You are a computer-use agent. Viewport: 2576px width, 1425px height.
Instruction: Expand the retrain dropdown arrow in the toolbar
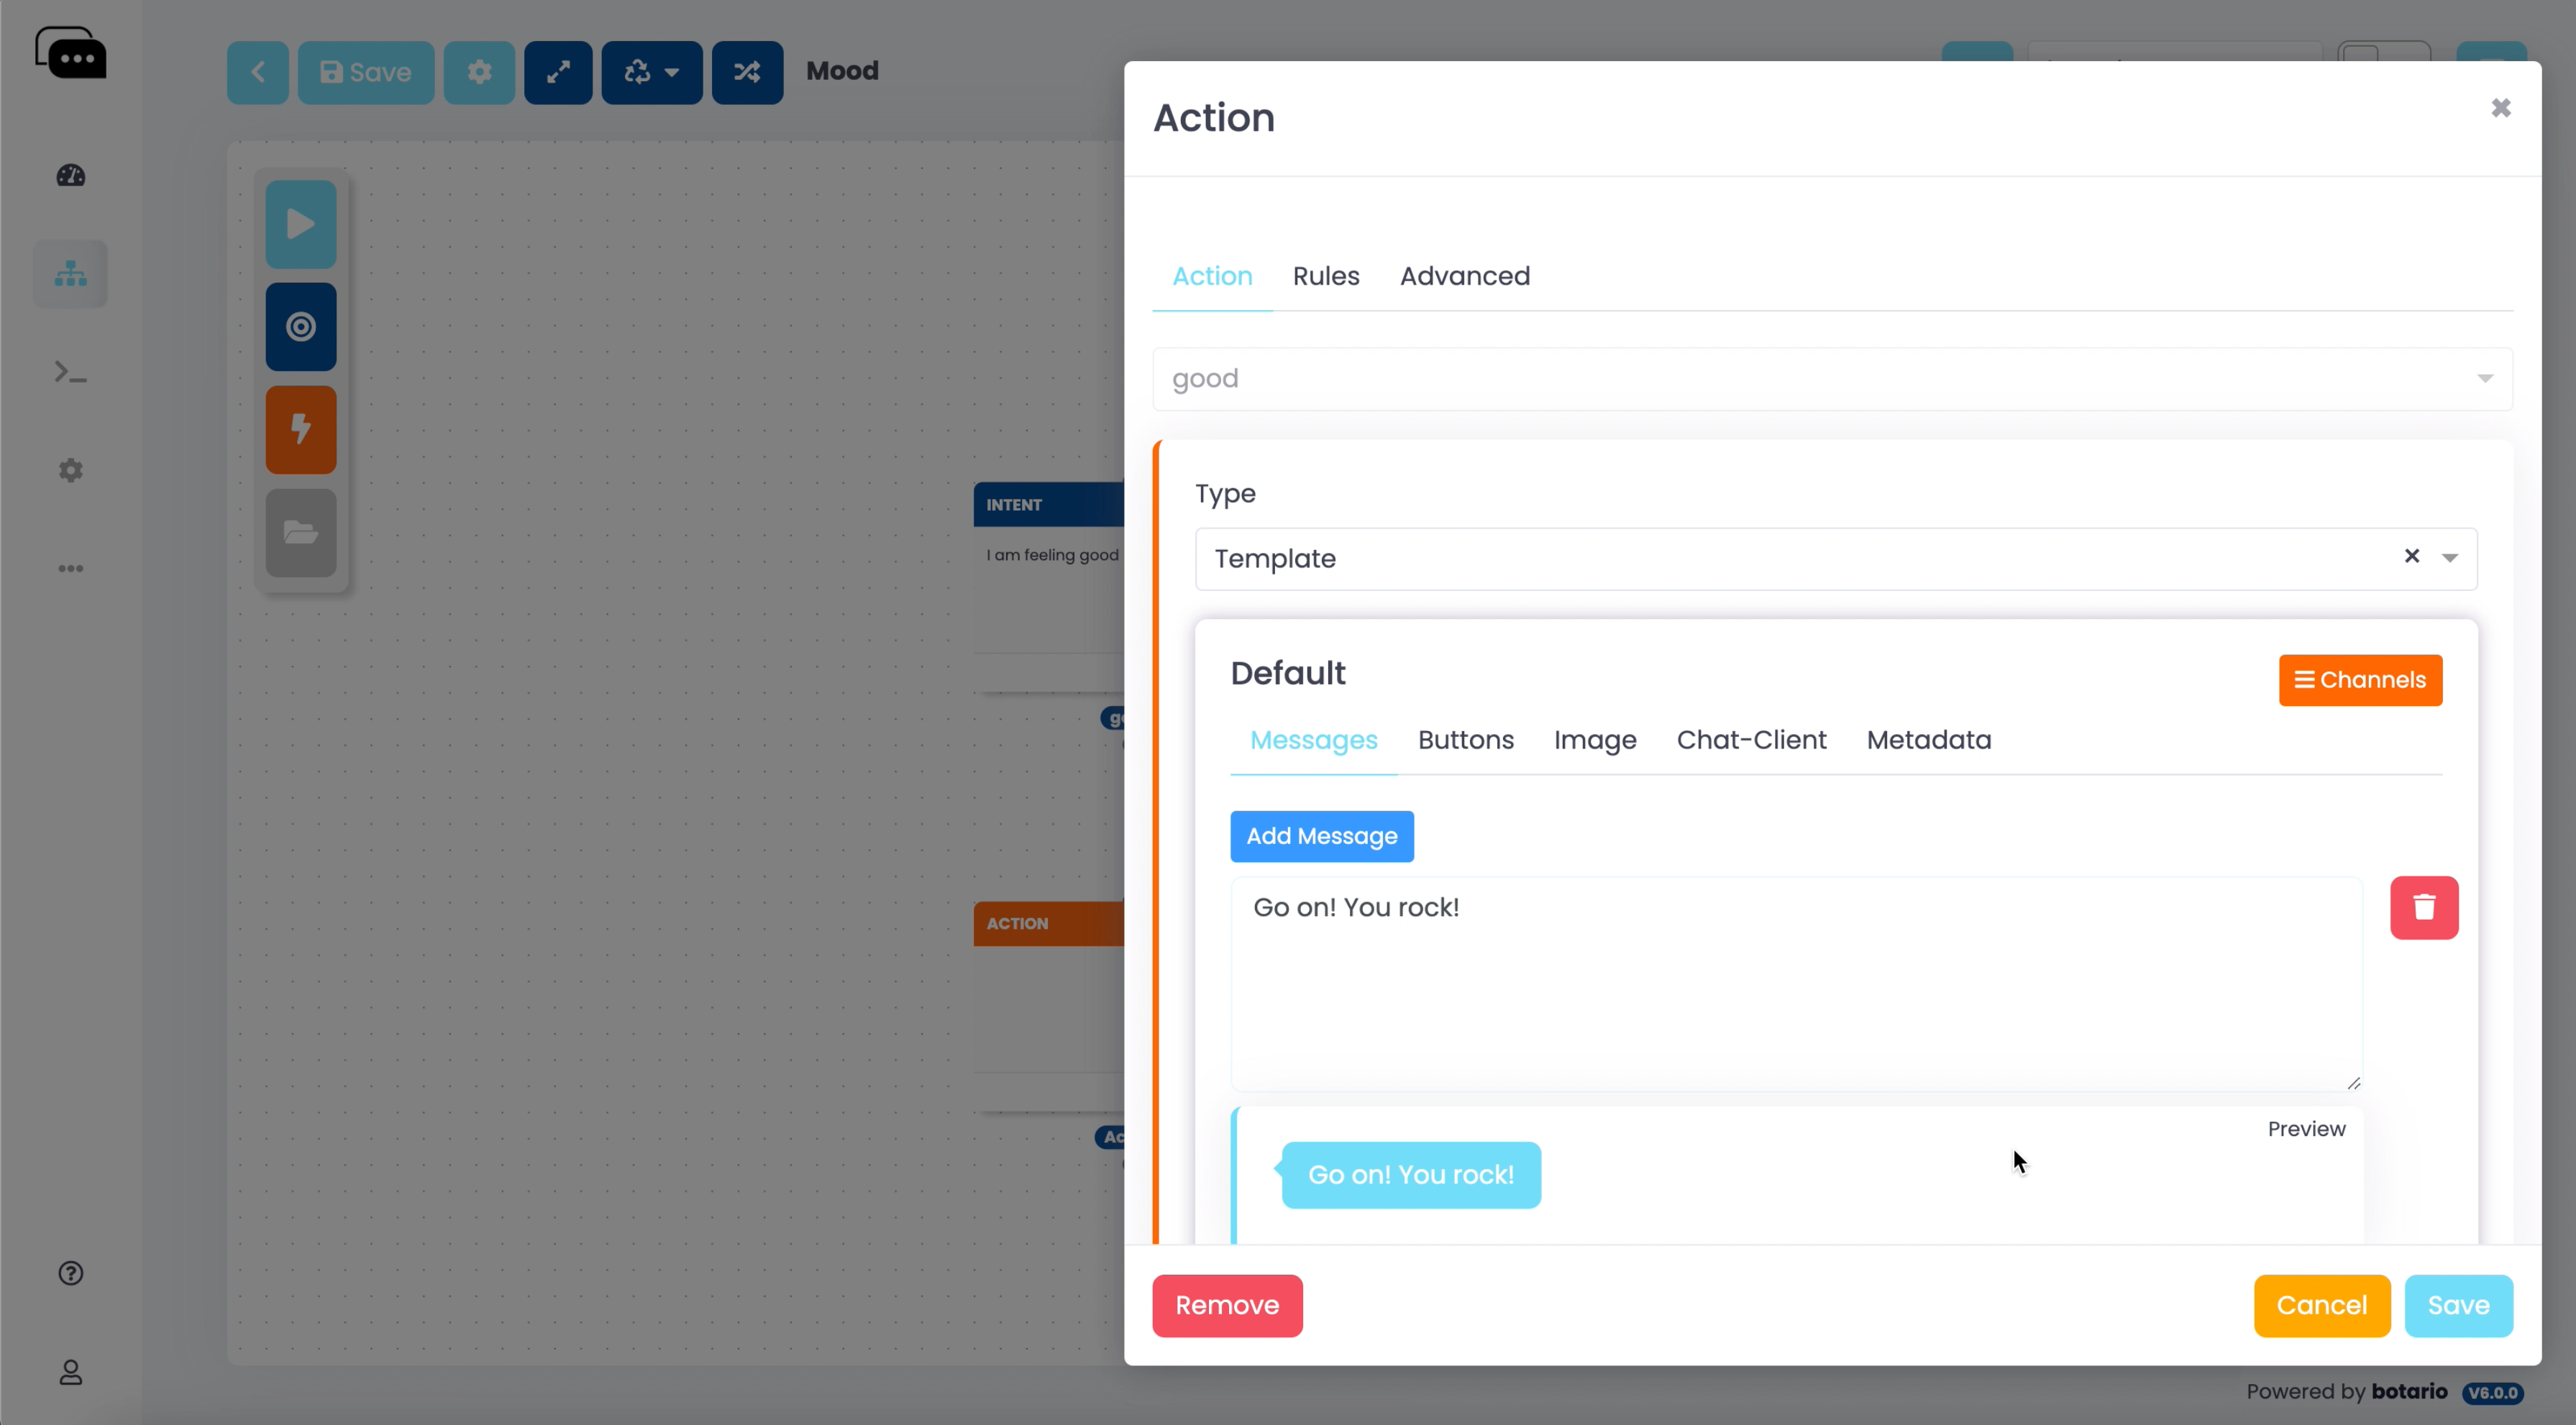tap(670, 71)
